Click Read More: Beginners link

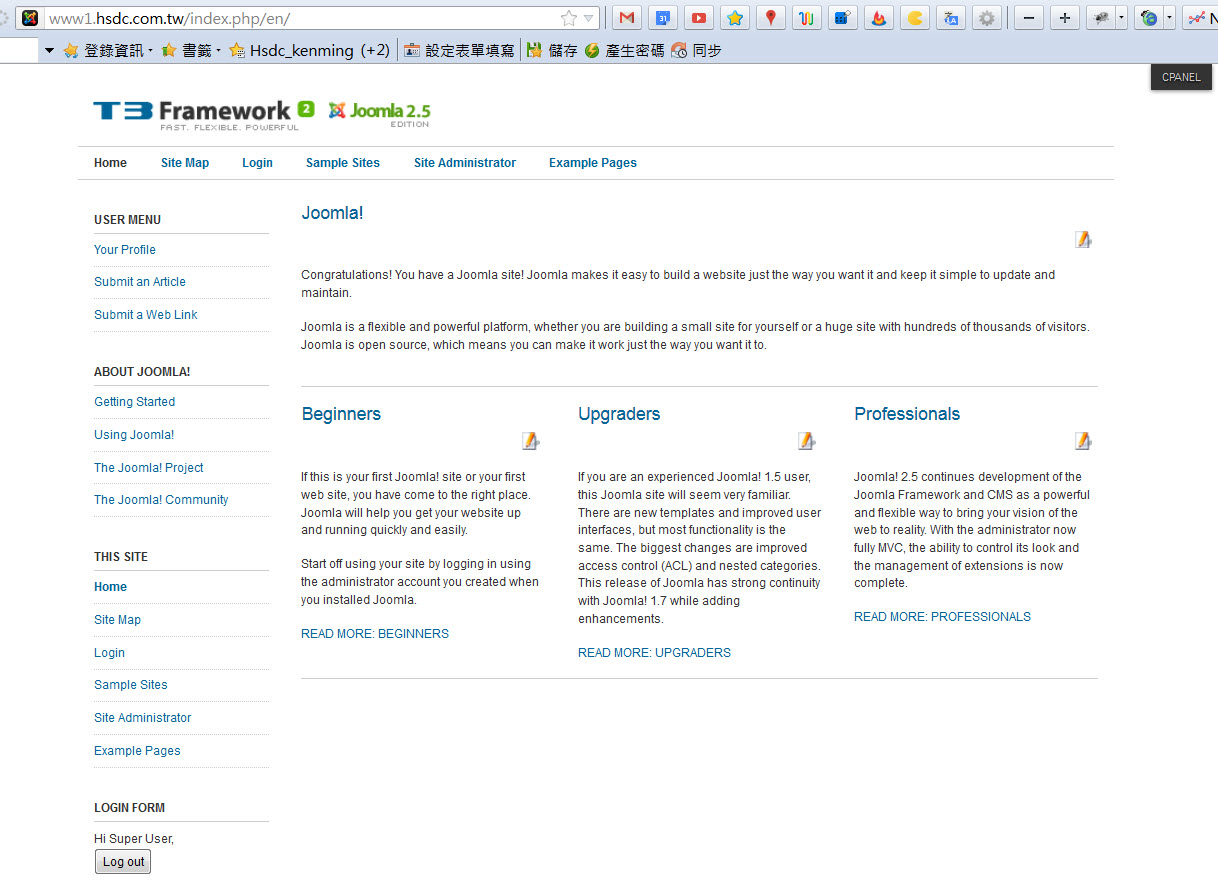click(375, 634)
